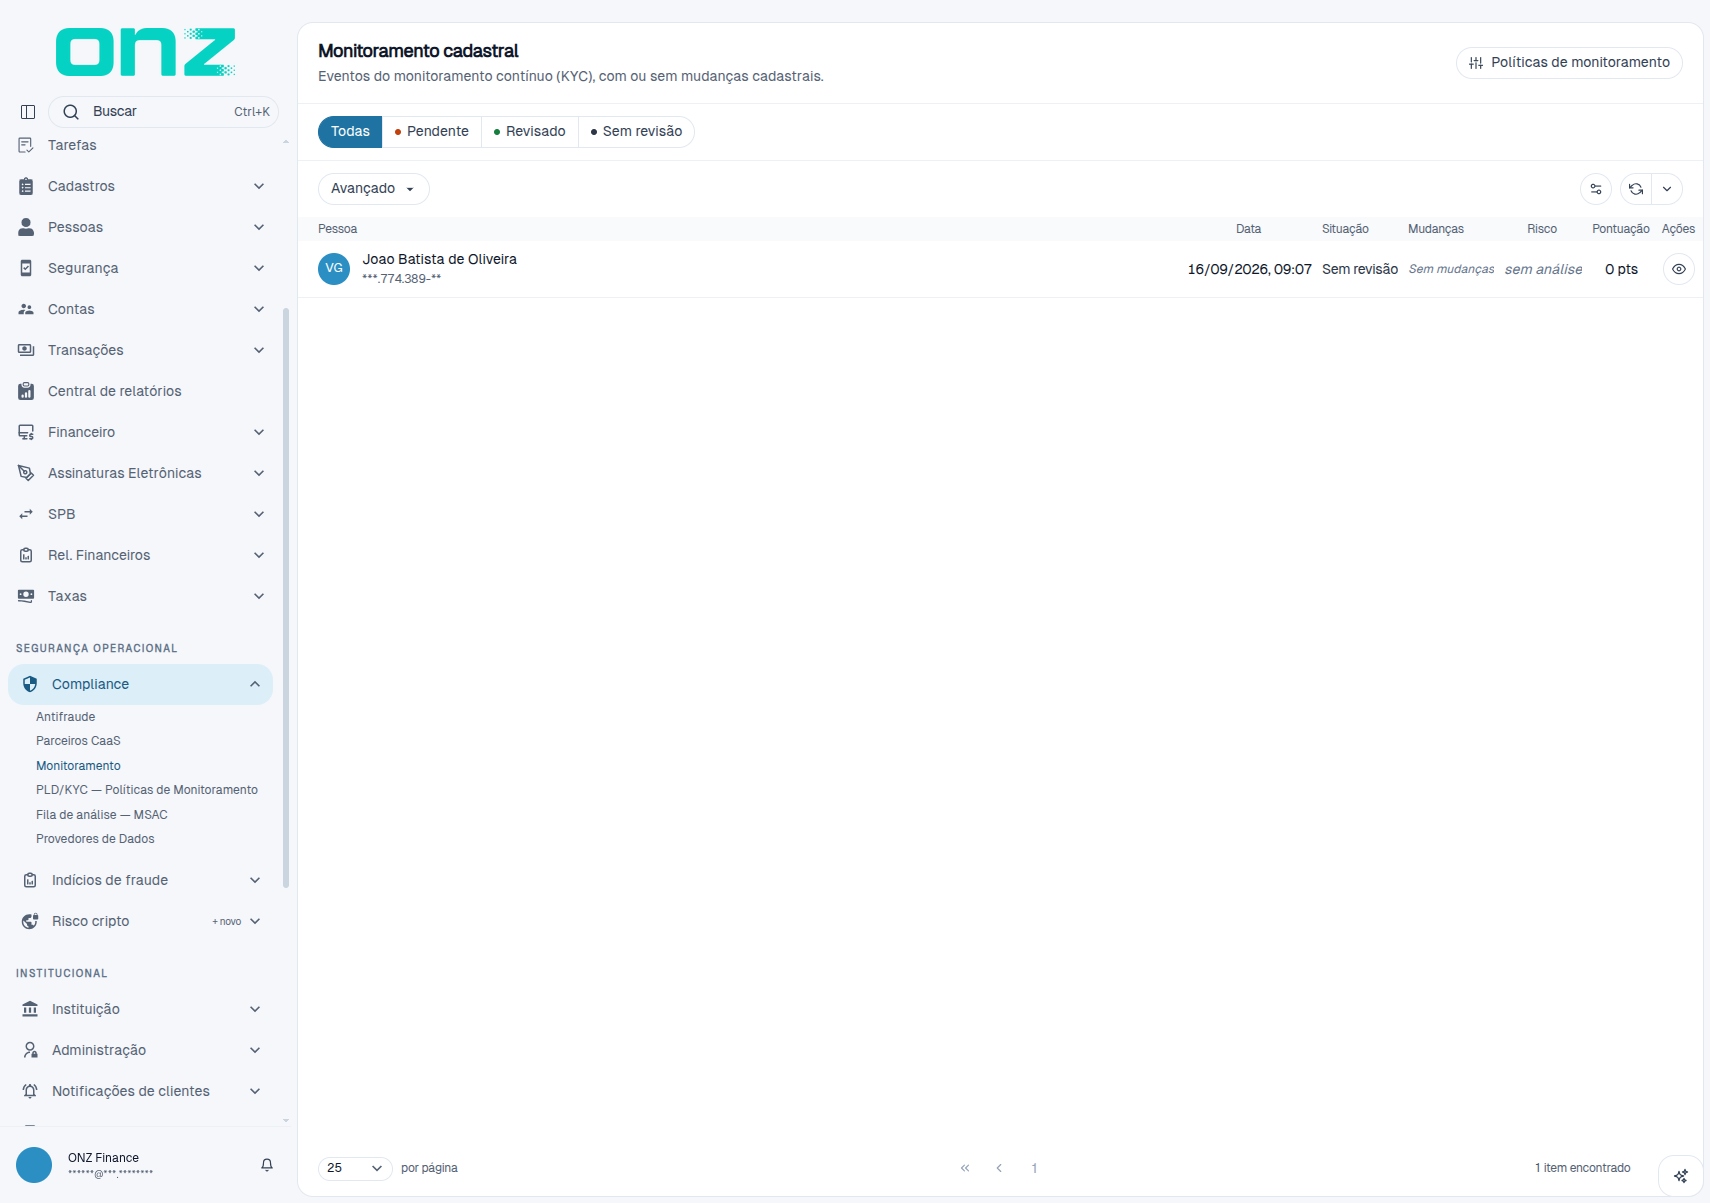Click the ONZ Finance user avatar
The image size is (1710, 1203).
tap(34, 1165)
